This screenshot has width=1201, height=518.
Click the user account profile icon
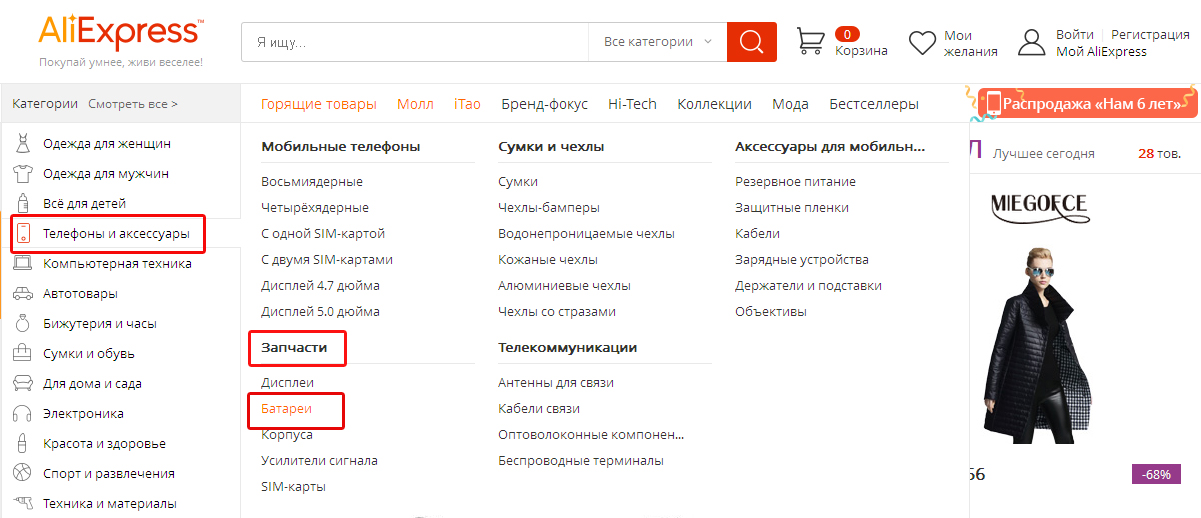pyautogui.click(x=1031, y=42)
